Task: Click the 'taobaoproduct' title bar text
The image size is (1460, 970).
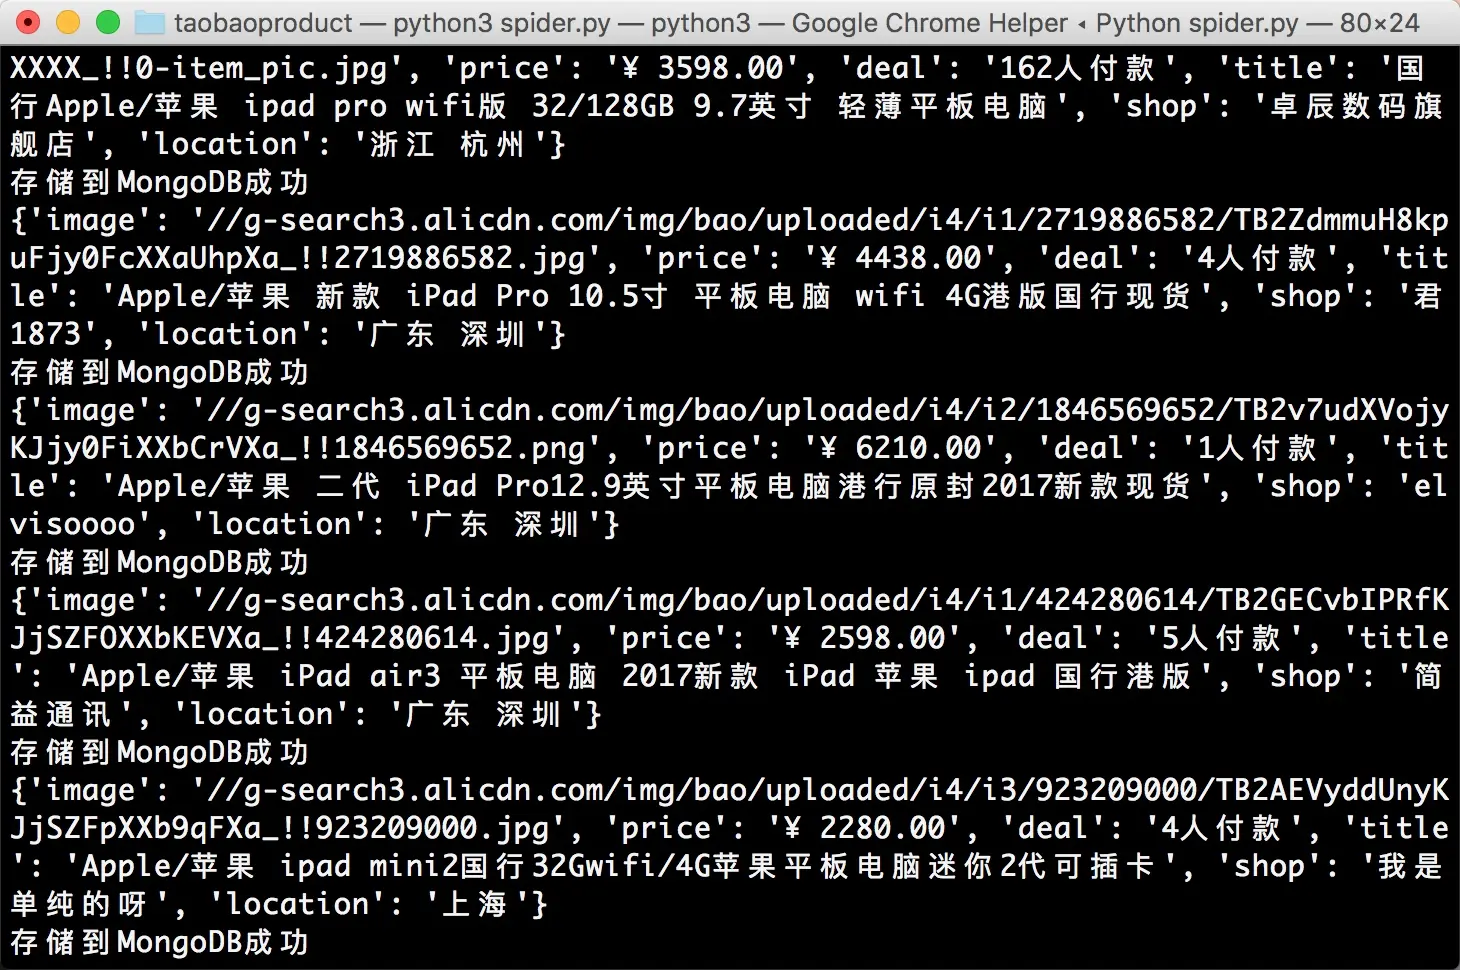Action: (264, 22)
